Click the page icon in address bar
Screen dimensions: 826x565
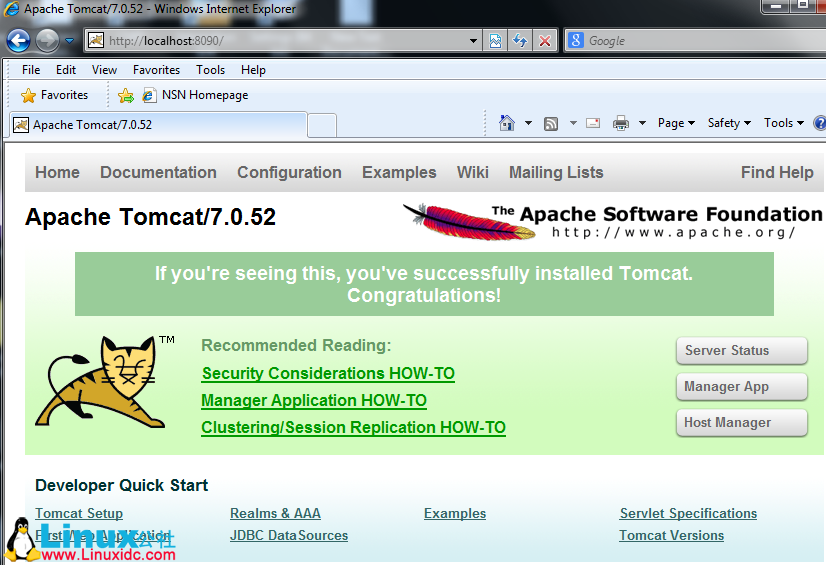coord(96,41)
